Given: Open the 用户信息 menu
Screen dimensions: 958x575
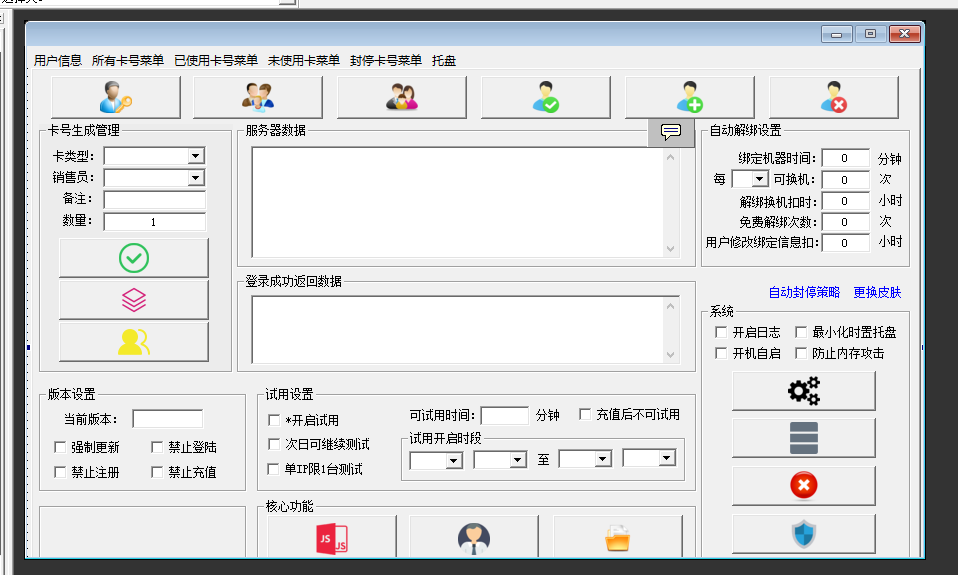Looking at the screenshot, I should [58, 60].
